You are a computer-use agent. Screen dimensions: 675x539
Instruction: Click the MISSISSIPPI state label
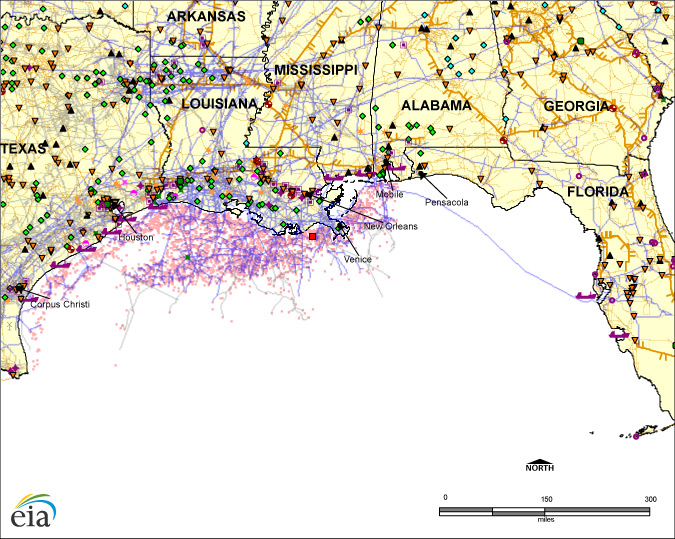tap(316, 70)
